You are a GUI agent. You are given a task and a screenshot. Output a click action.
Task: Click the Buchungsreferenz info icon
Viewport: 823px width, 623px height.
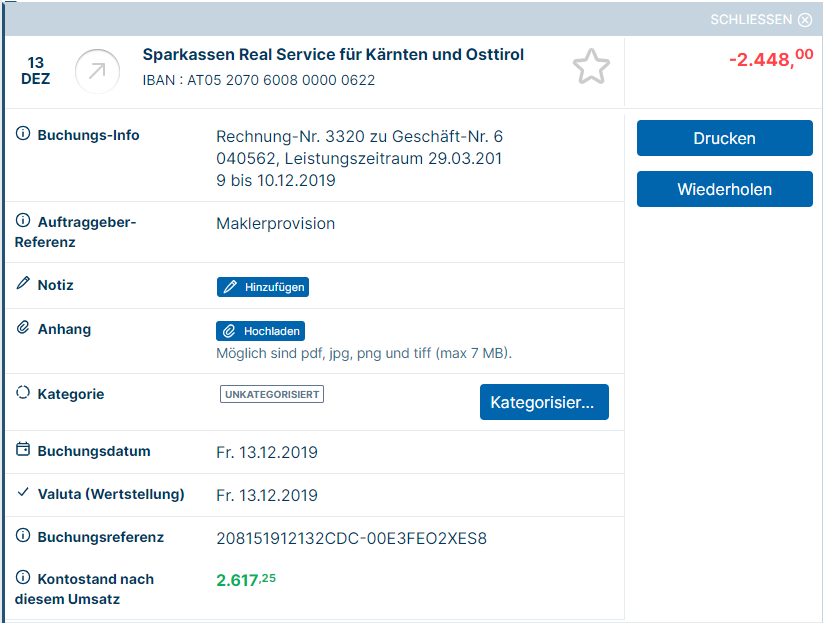[23, 535]
